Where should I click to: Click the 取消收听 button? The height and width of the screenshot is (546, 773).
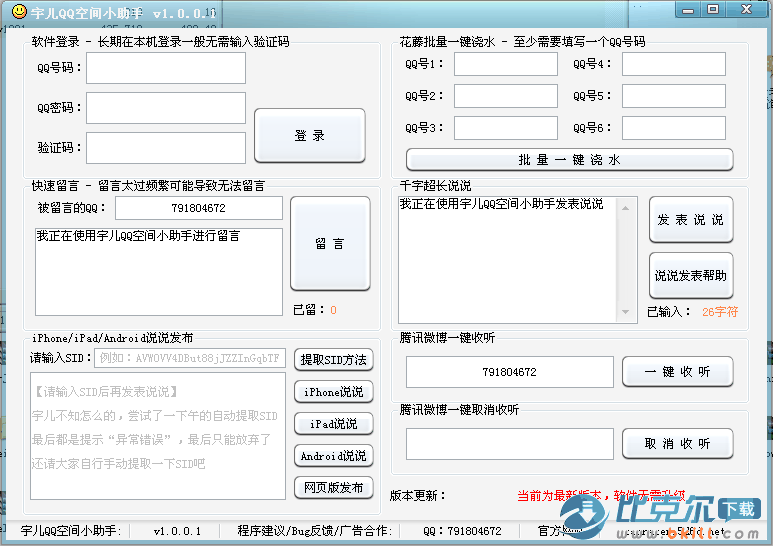(x=677, y=444)
